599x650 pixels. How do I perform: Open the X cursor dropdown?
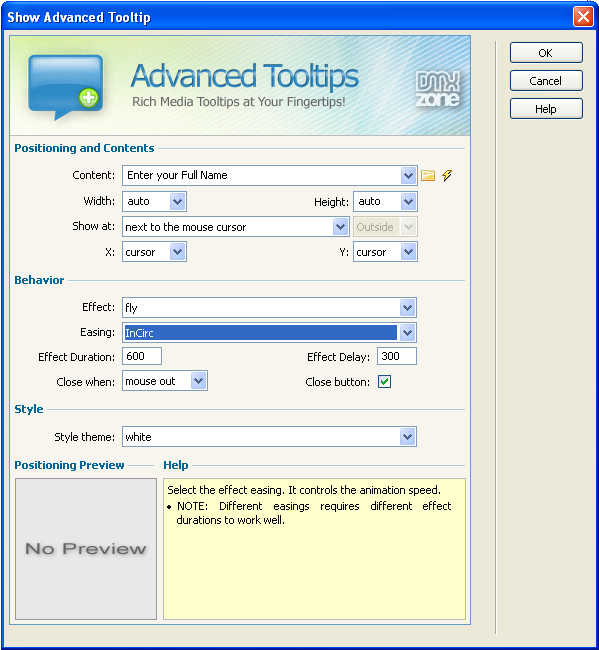177,252
